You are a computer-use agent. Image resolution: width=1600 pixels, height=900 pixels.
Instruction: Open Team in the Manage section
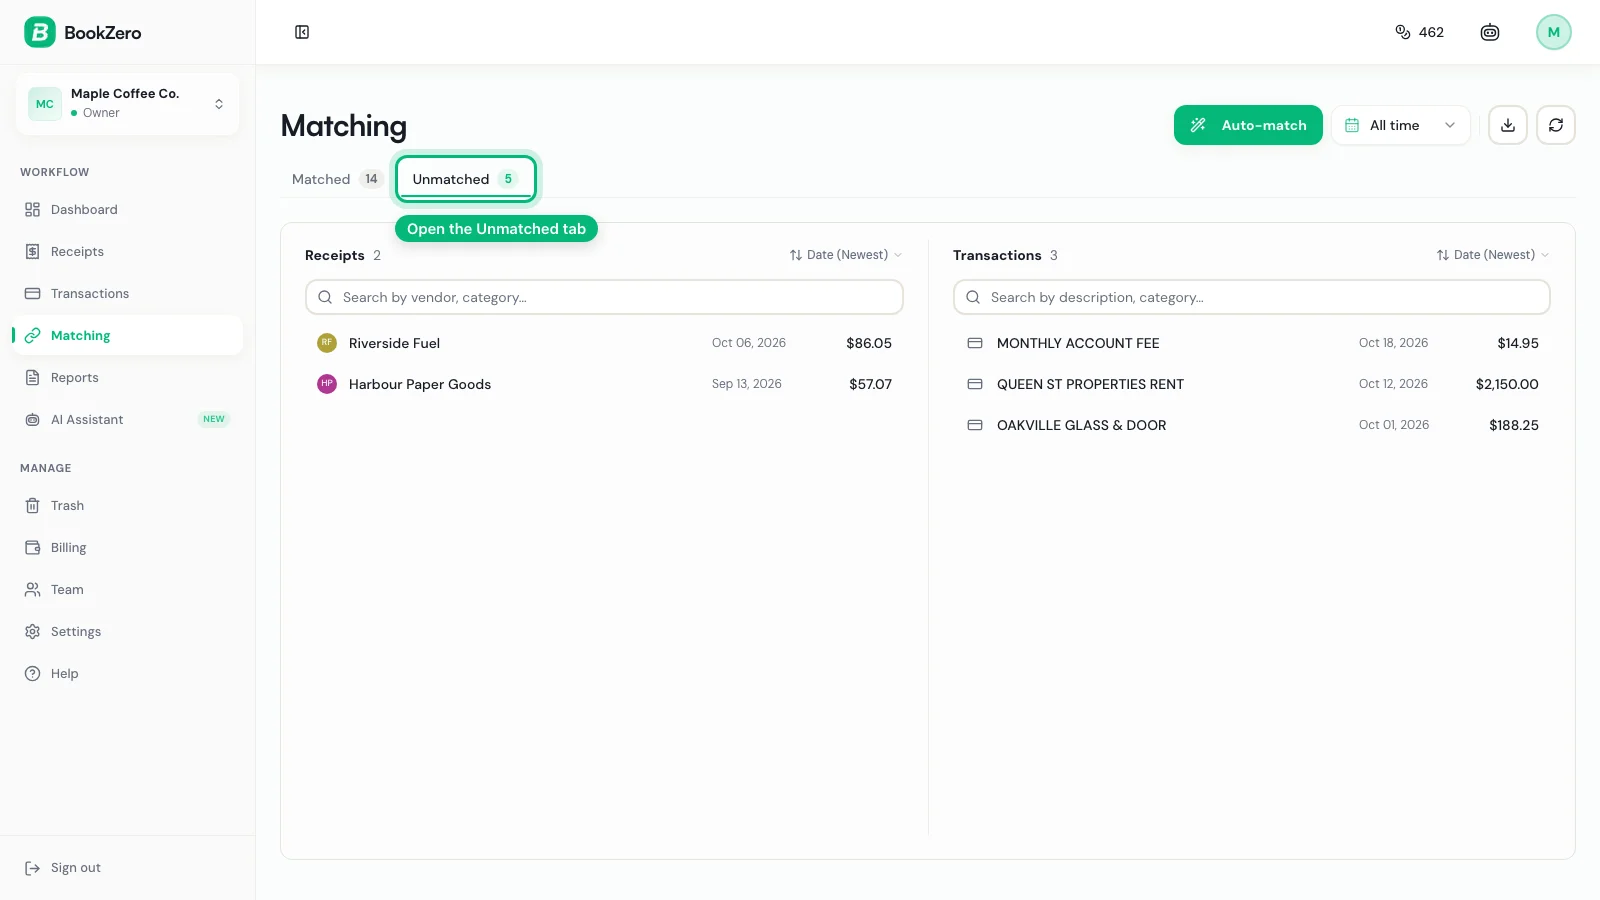coord(127,589)
